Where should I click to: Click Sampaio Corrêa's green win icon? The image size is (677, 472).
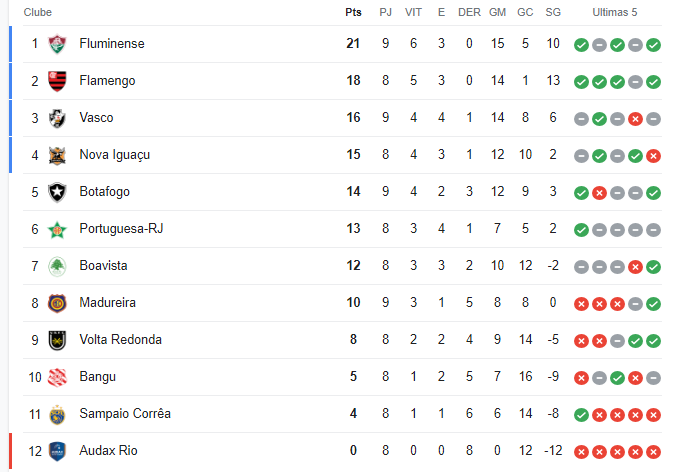(581, 415)
